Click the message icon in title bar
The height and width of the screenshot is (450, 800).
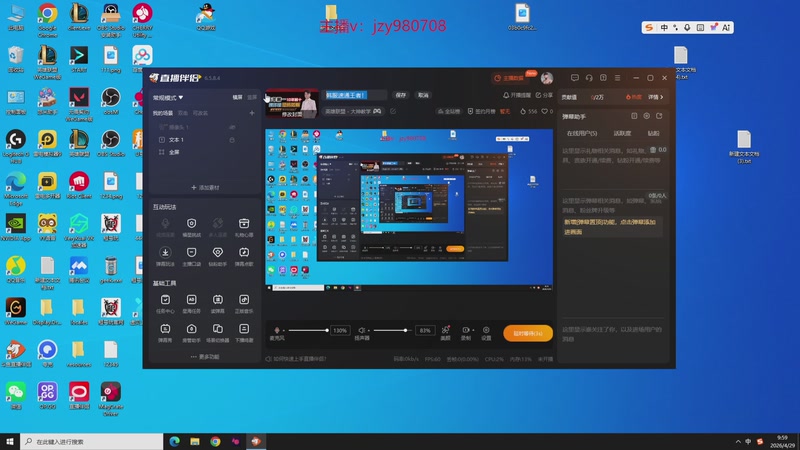(x=575, y=78)
